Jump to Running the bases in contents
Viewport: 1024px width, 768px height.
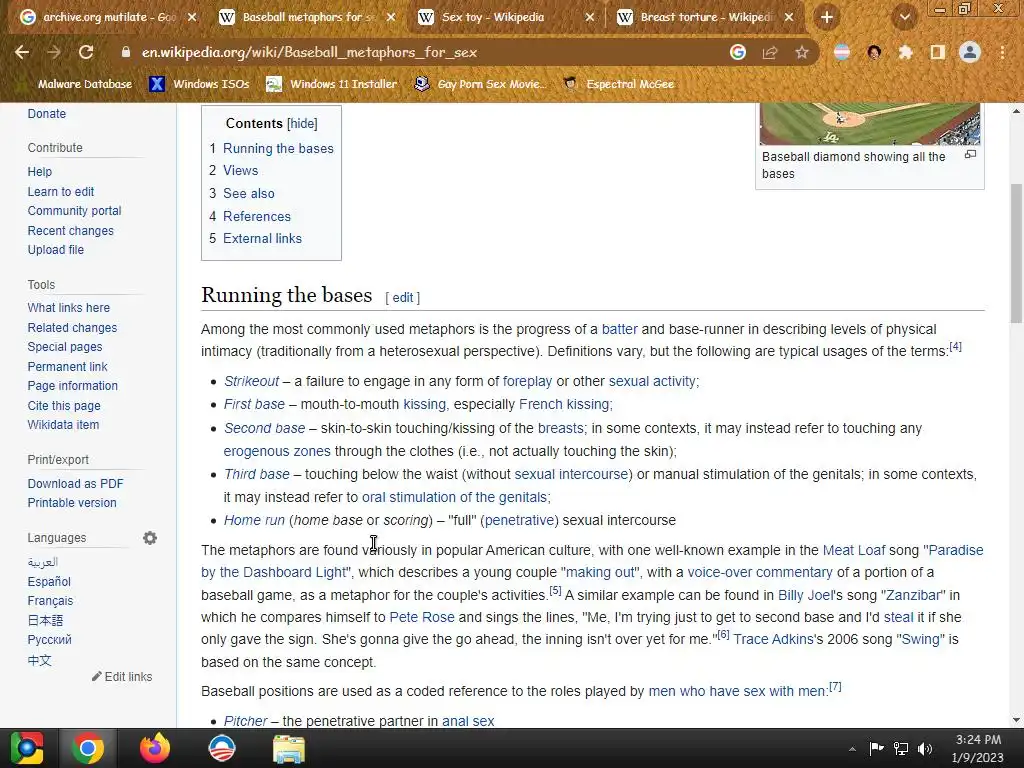point(278,148)
